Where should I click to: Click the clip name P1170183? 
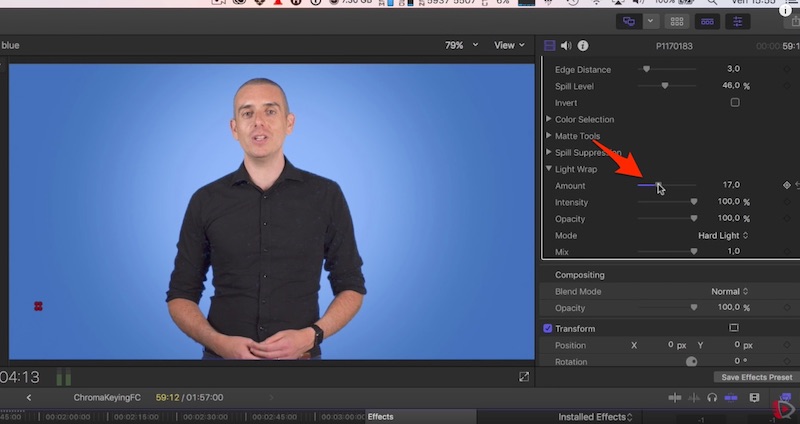point(674,46)
